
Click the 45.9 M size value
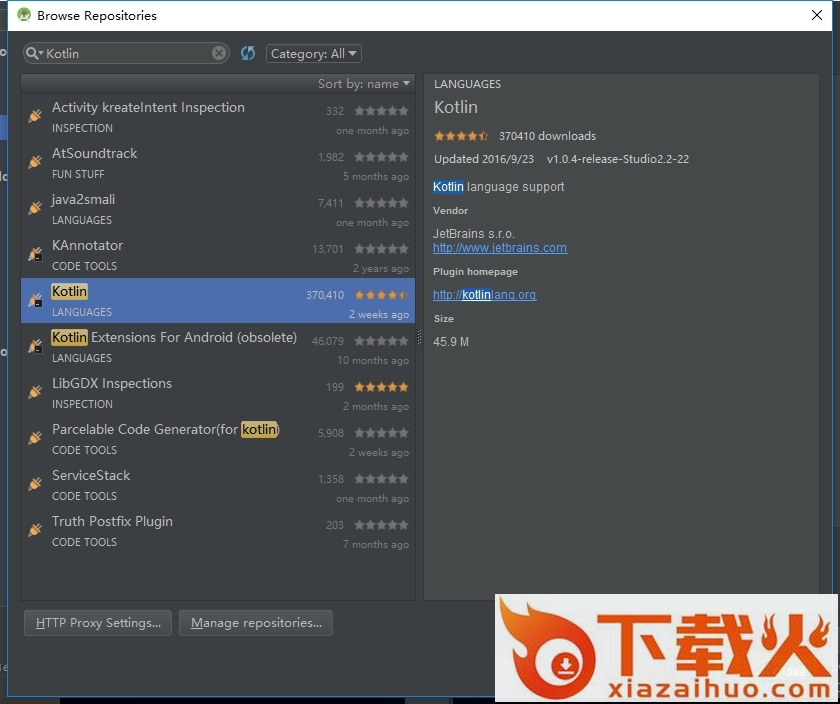tap(451, 342)
